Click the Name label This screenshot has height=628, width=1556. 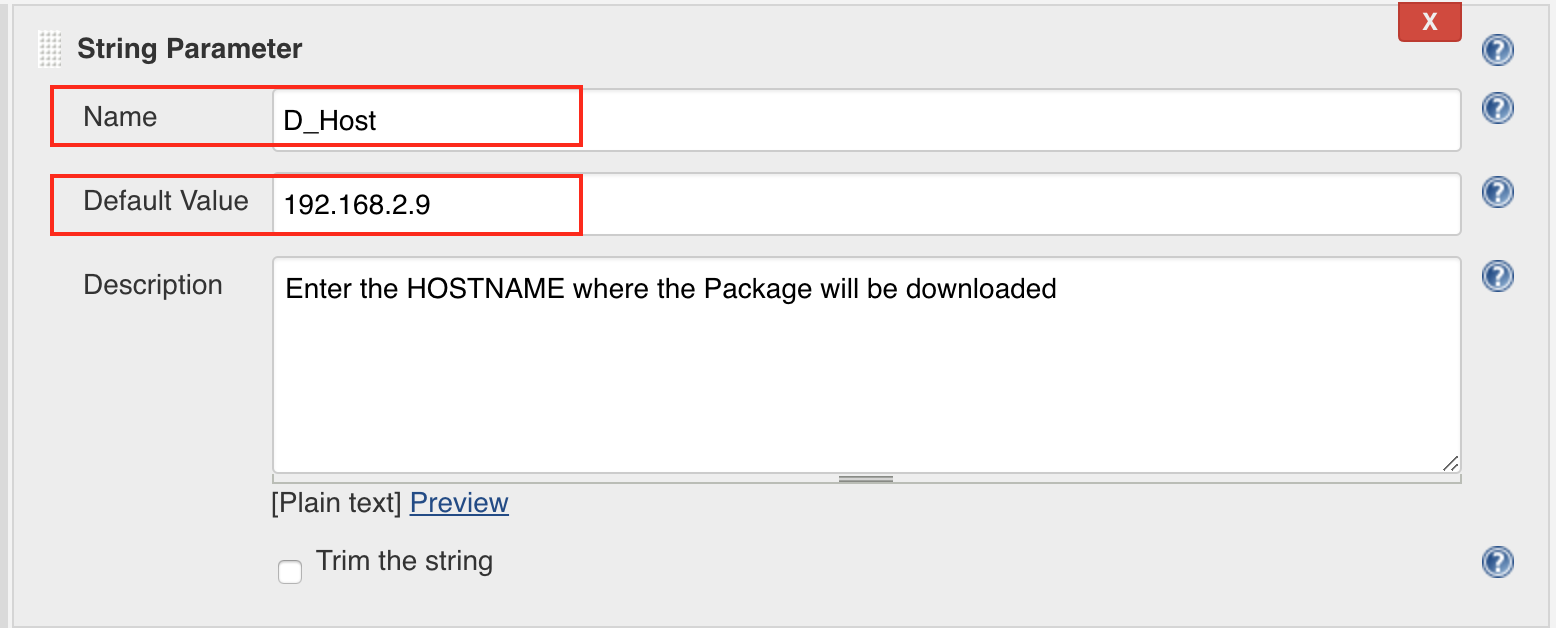120,117
